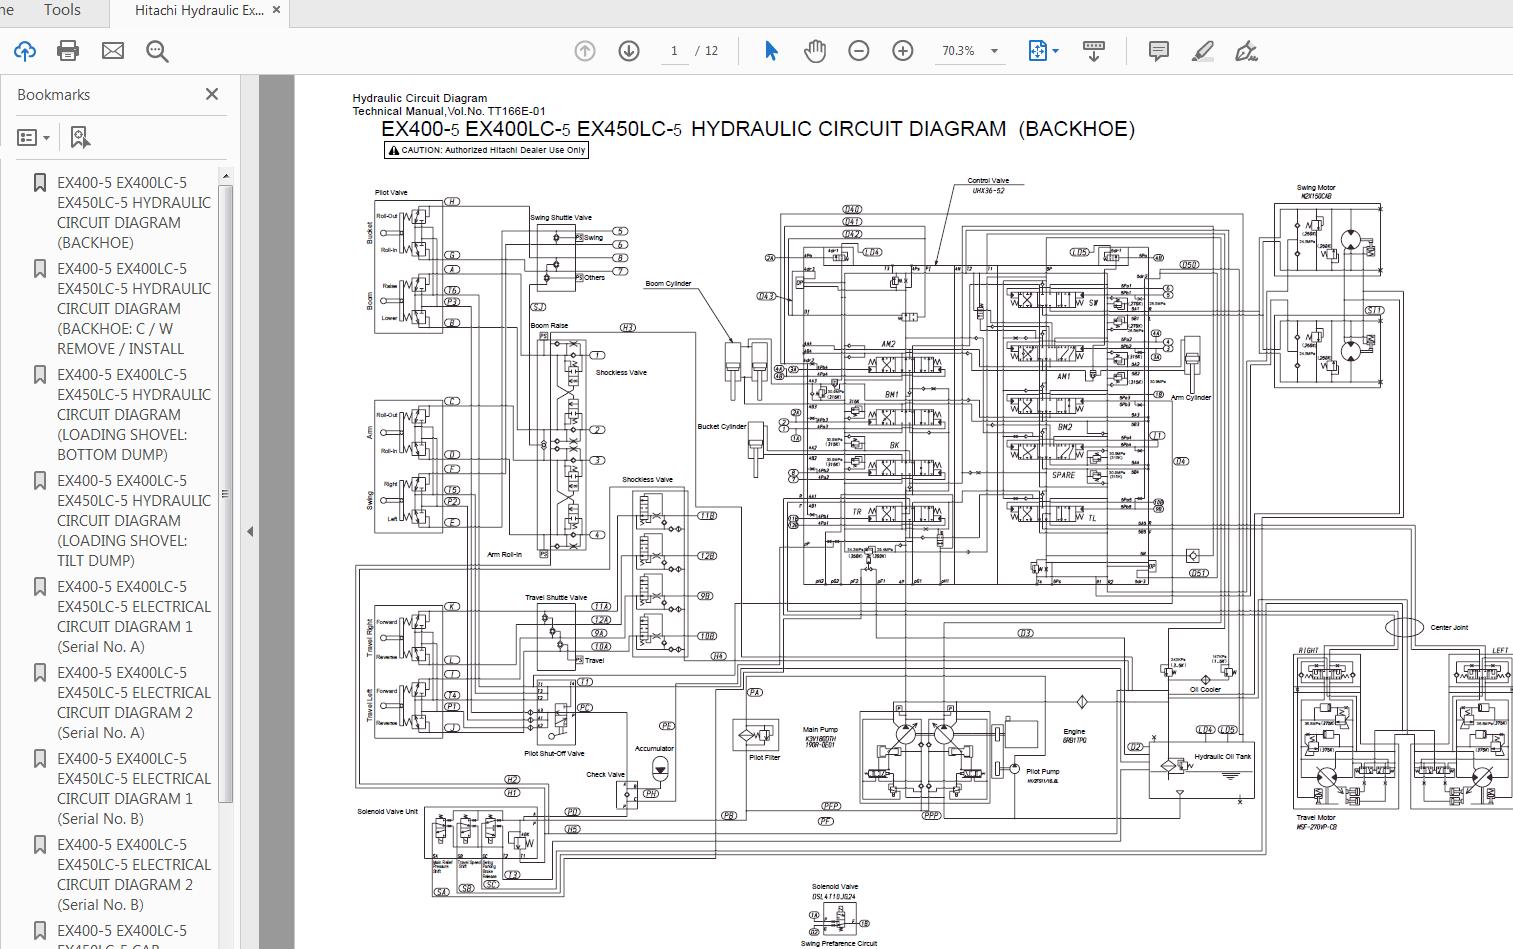The width and height of the screenshot is (1513, 949).
Task: Add a sticky note comment
Action: click(1159, 51)
